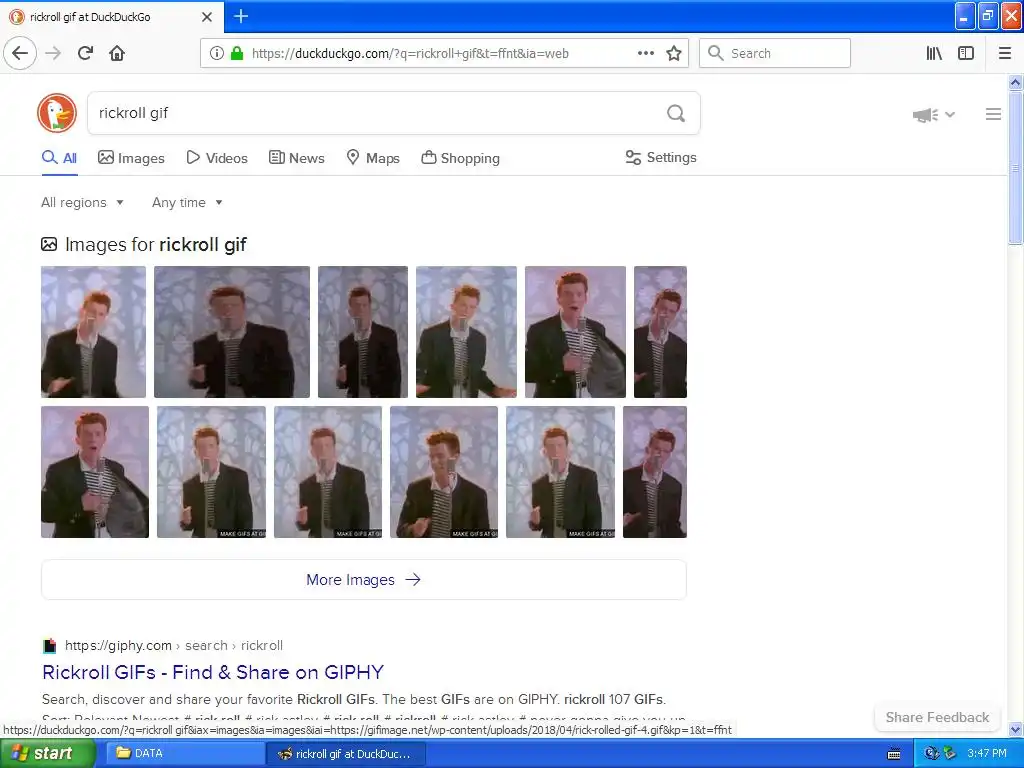Open third thumbnail in bottom image row

tap(328, 472)
